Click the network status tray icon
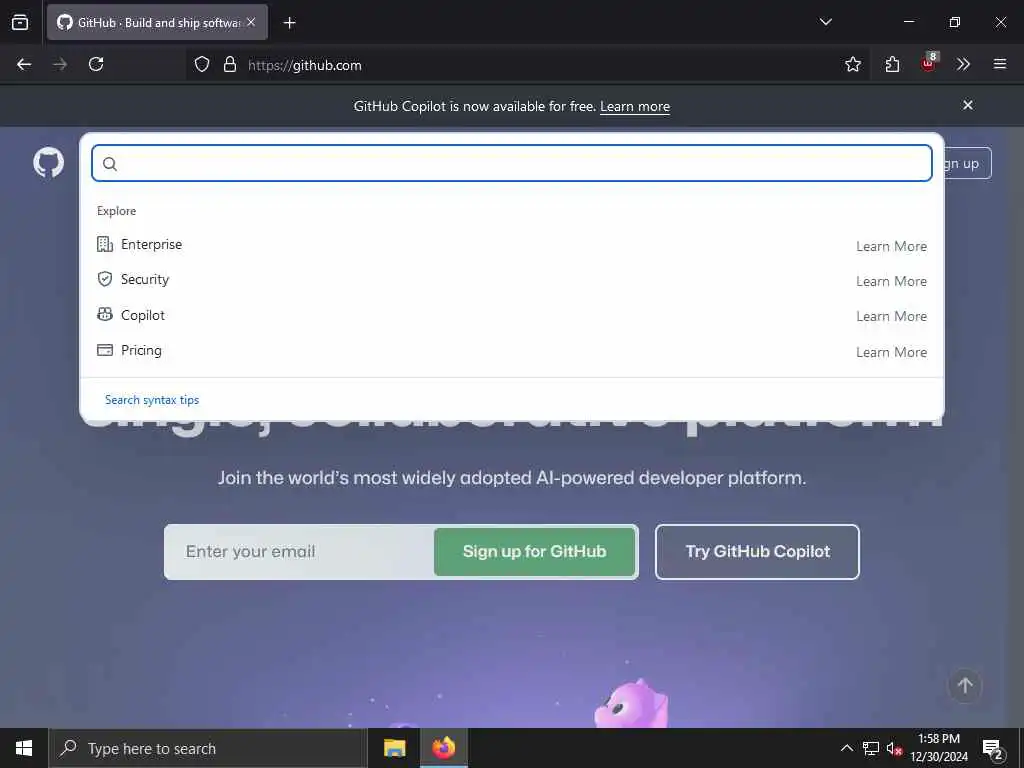 (x=871, y=748)
